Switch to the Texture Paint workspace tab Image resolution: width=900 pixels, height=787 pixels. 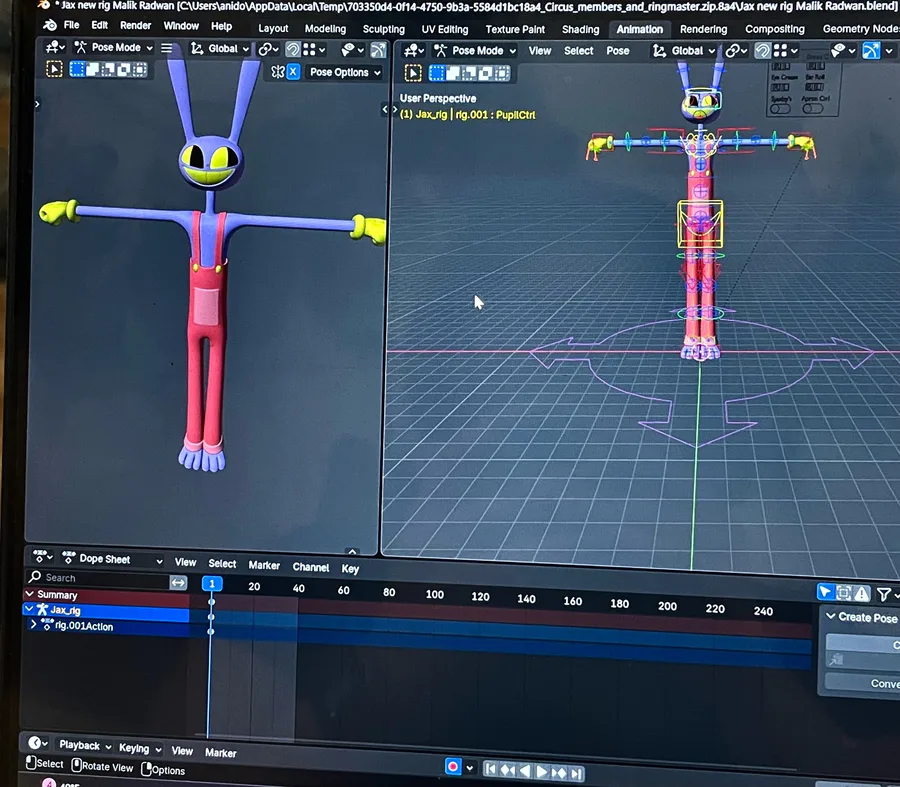pos(515,29)
